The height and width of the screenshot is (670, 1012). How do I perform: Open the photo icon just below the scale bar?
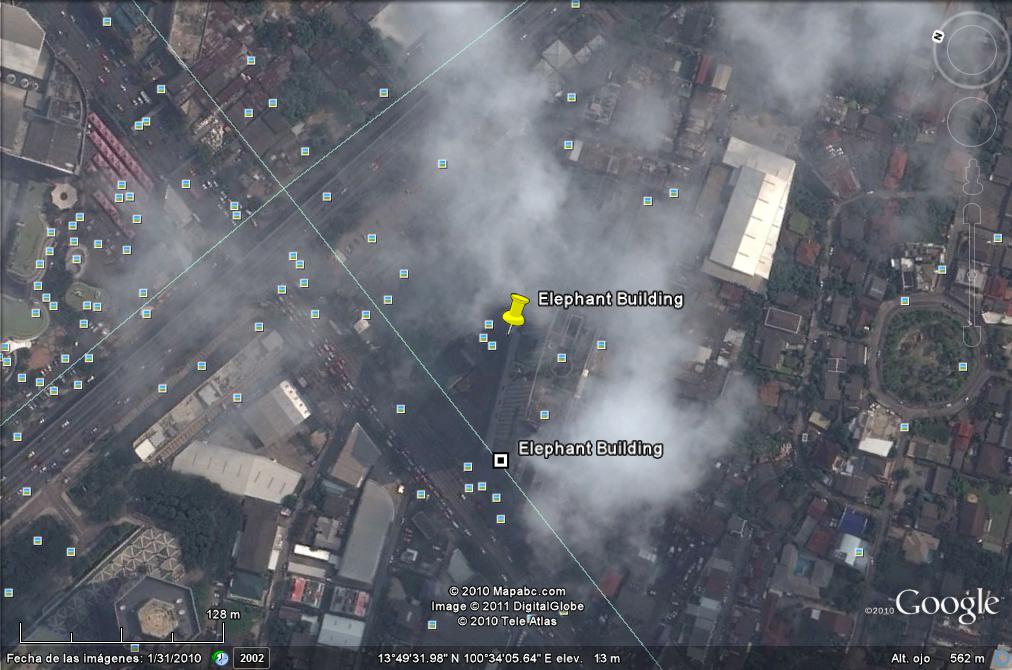tap(134, 647)
